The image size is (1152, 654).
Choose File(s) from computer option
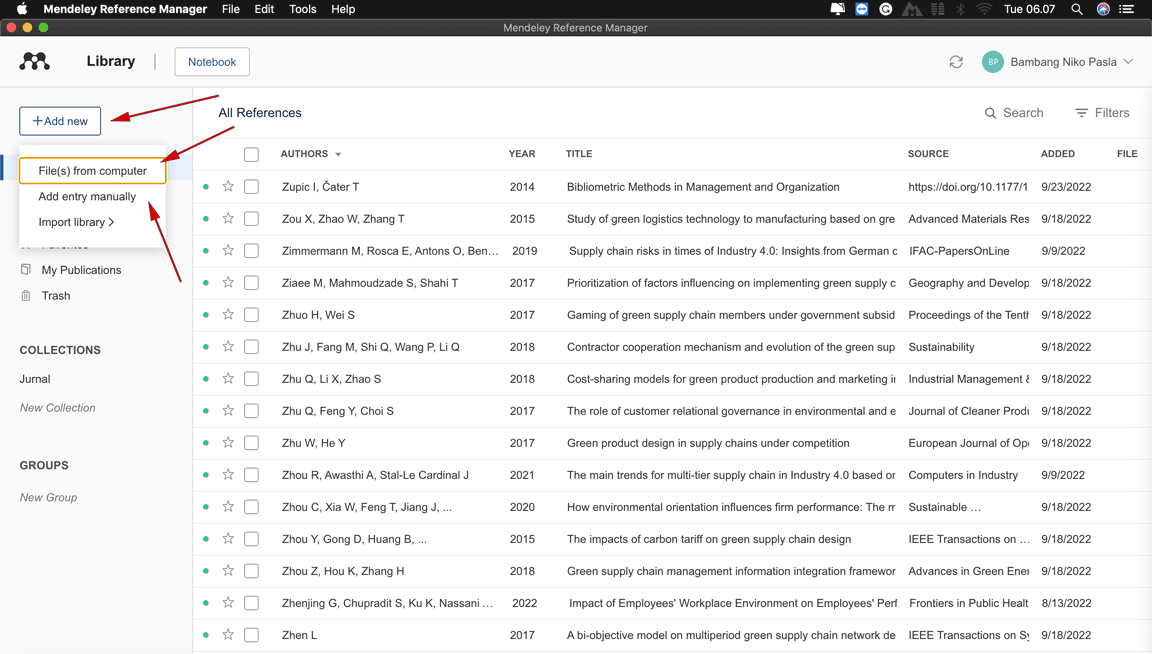tap(92, 171)
